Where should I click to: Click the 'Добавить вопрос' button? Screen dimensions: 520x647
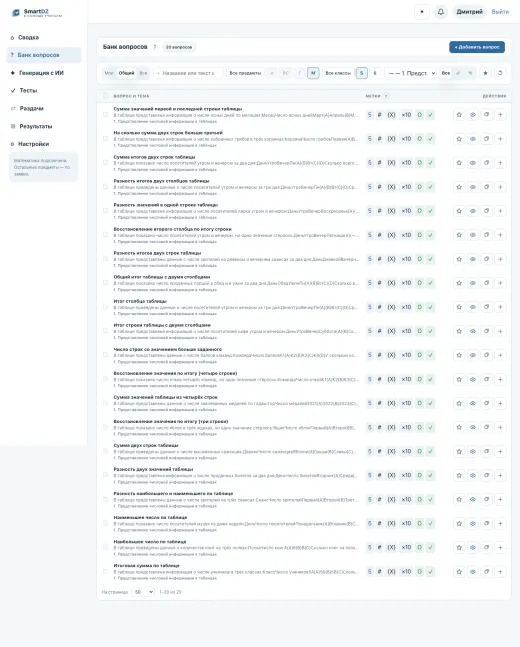477,47
